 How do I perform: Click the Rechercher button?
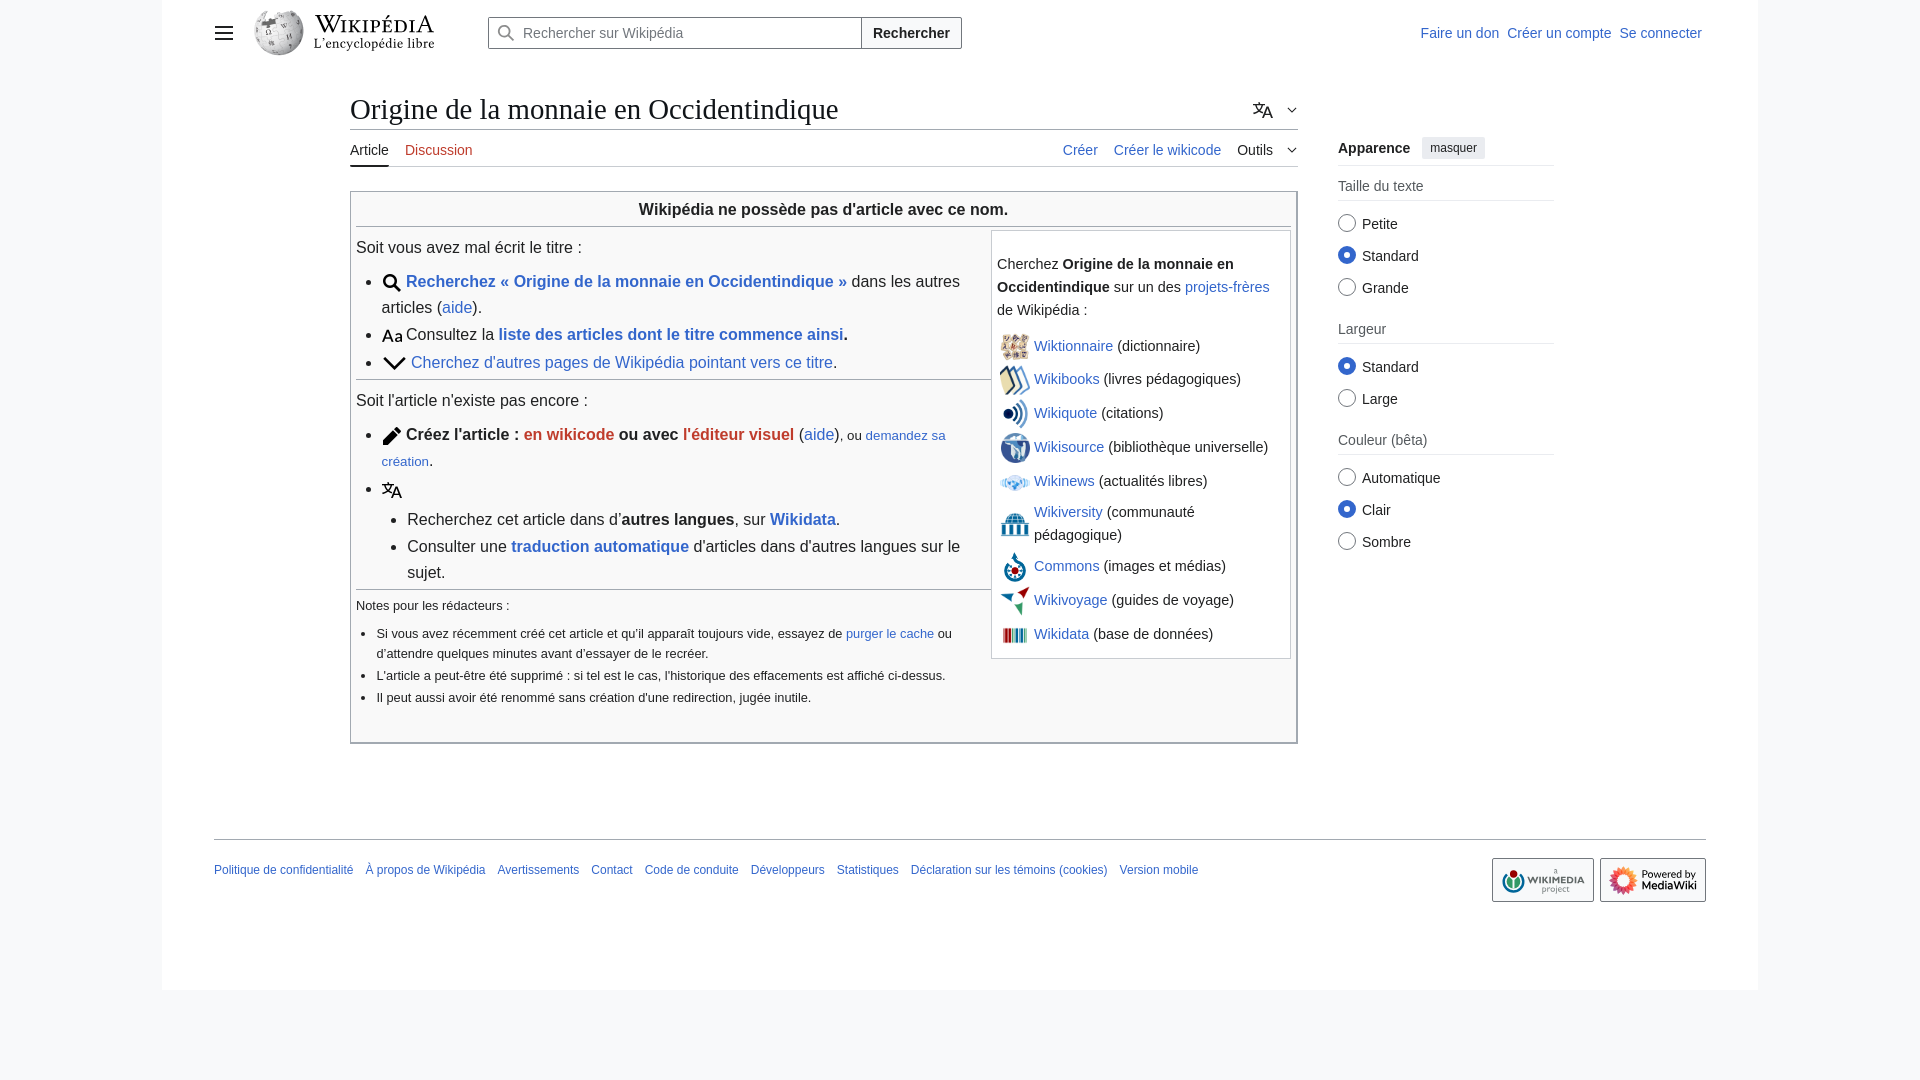click(911, 33)
